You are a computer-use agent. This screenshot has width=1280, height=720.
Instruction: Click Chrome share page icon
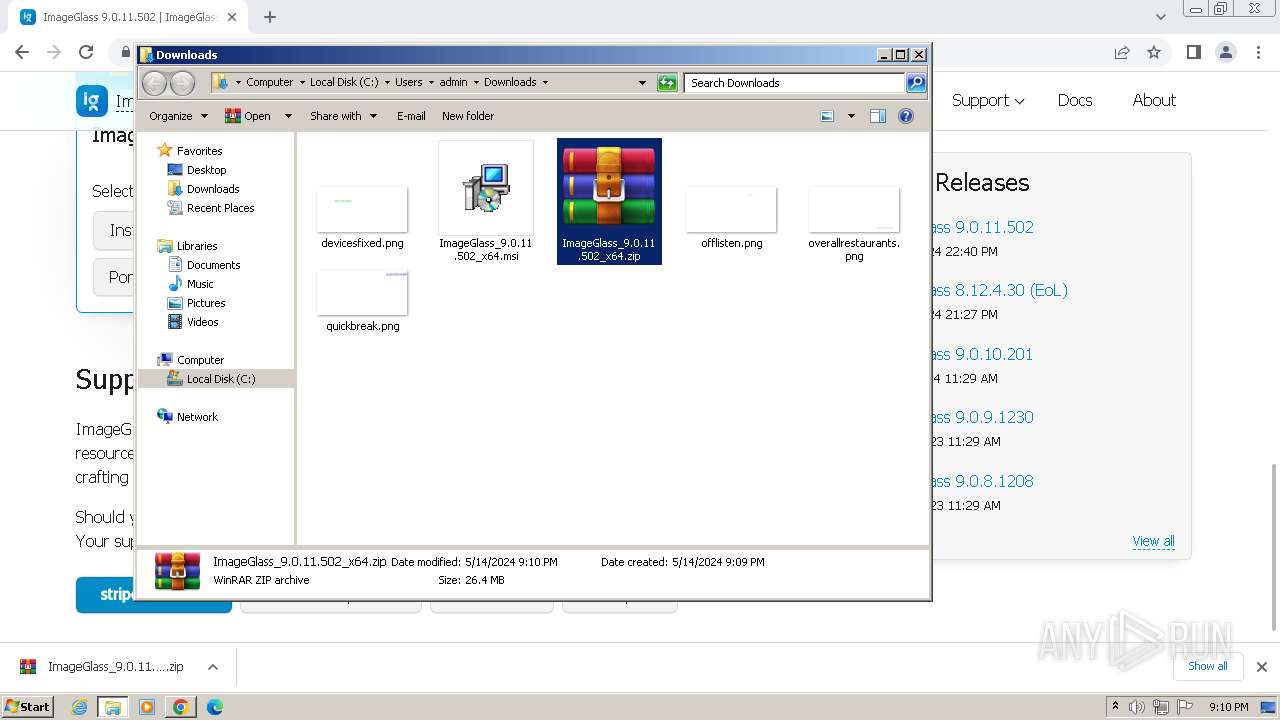click(1122, 52)
